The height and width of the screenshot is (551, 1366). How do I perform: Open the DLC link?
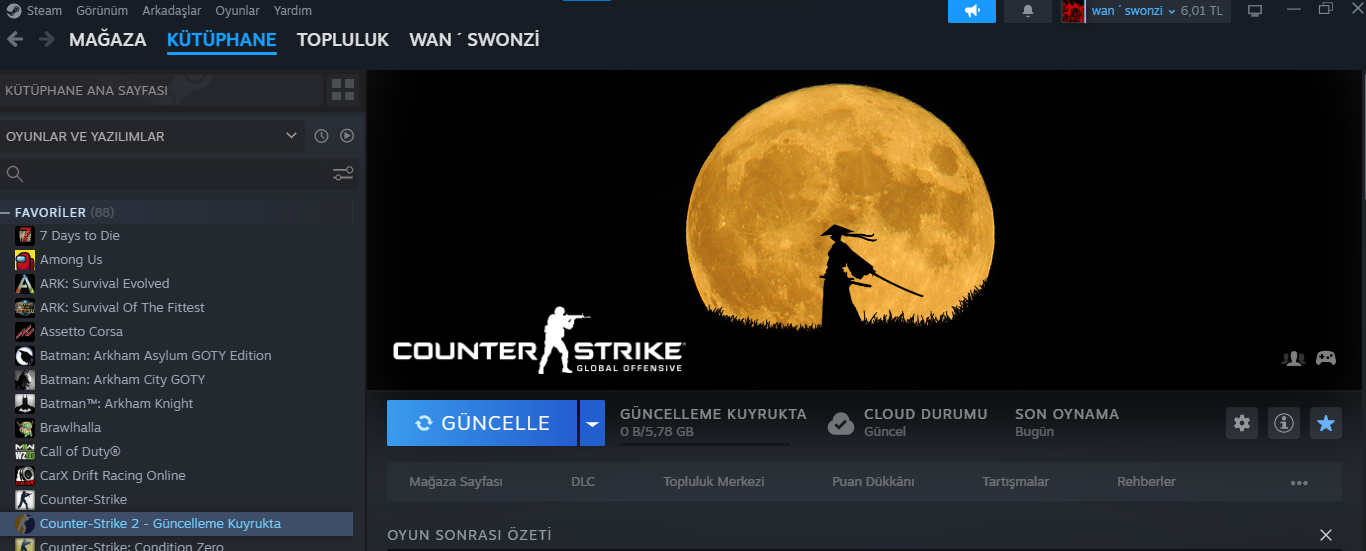583,482
